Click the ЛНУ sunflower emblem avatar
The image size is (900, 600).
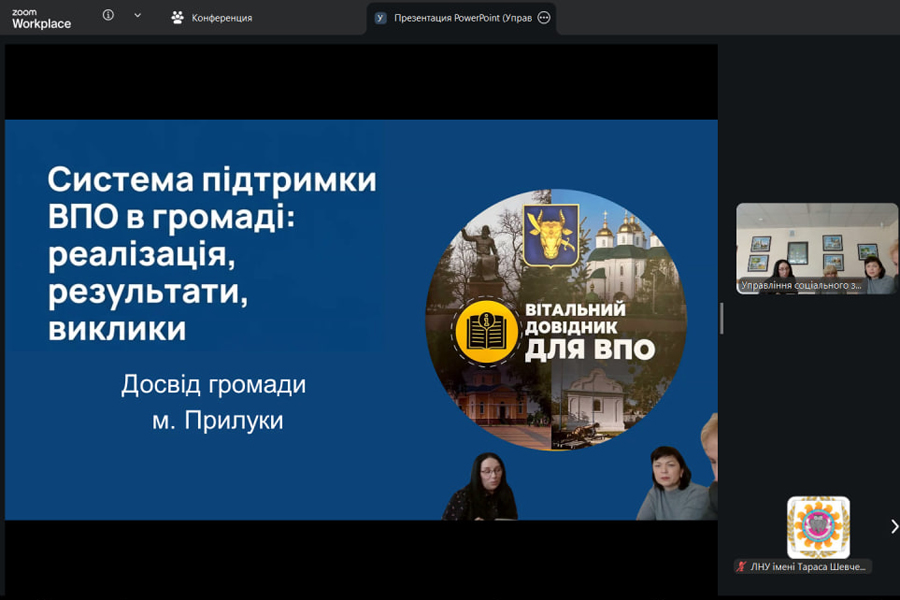pos(818,527)
